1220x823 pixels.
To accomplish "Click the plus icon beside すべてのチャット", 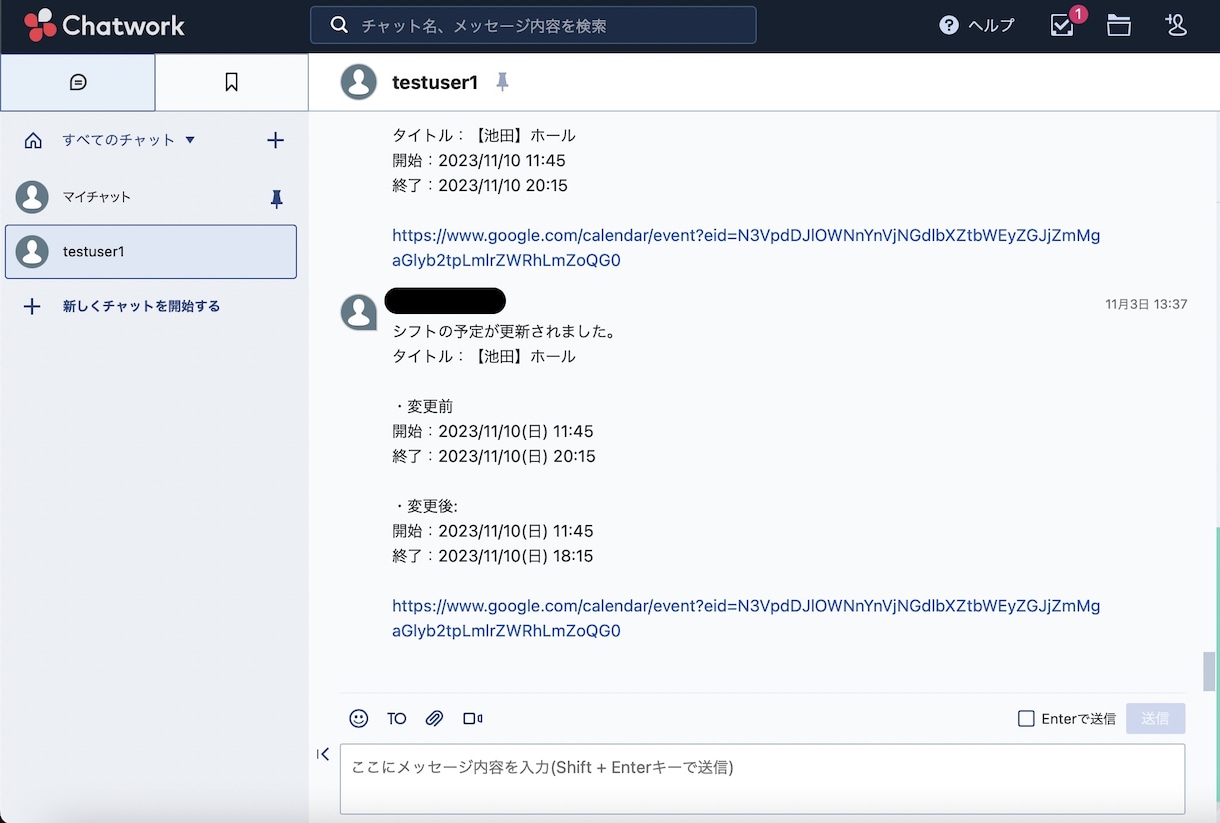I will click(276, 140).
